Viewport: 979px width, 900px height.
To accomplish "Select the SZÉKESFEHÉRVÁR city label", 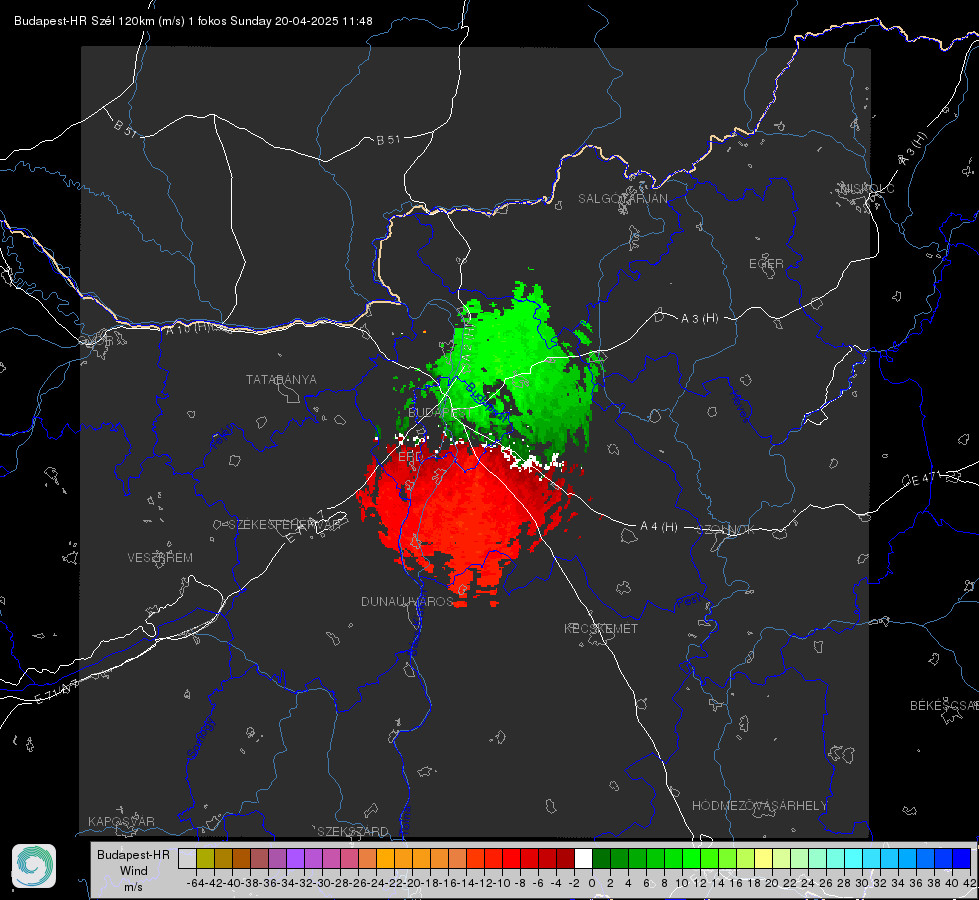I will coord(287,524).
